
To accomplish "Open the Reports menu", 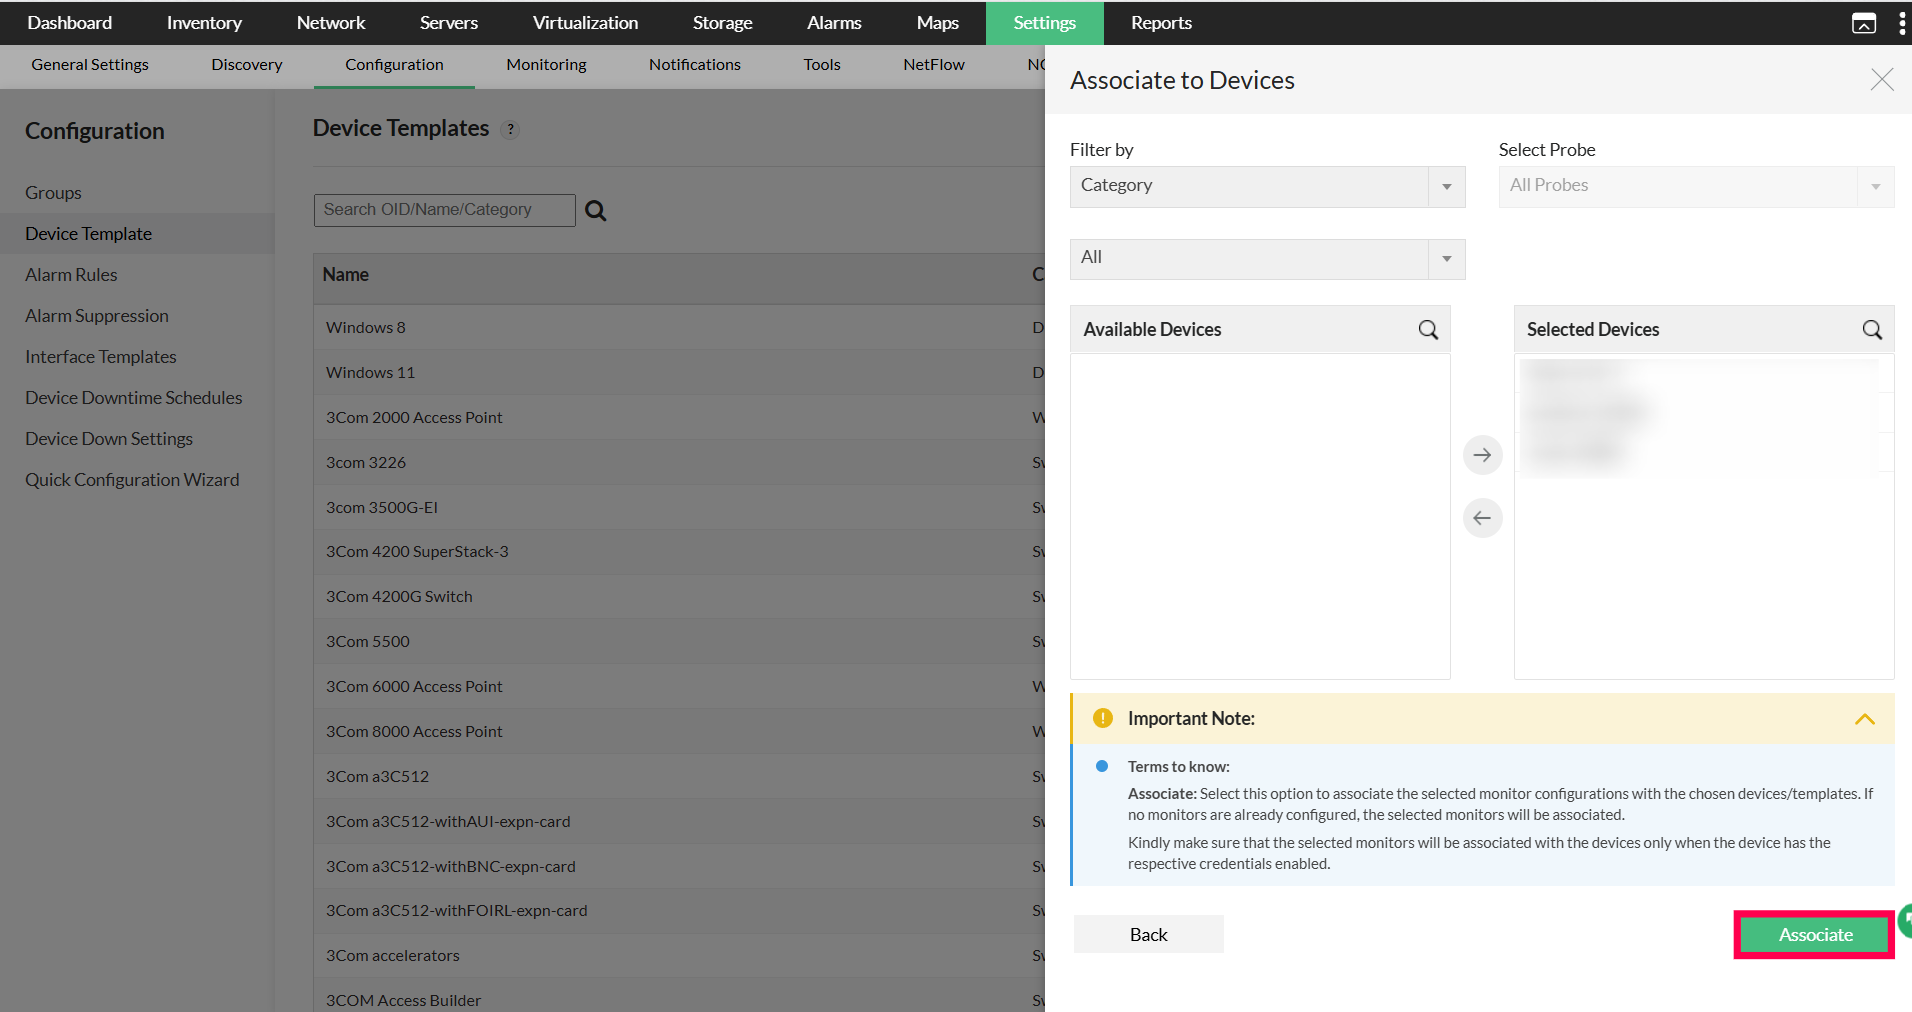I will pyautogui.click(x=1161, y=23).
